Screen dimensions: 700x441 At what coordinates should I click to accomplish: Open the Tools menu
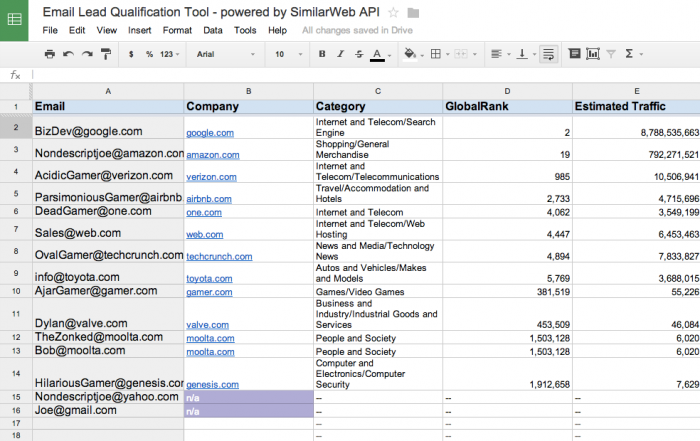pyautogui.click(x=245, y=30)
